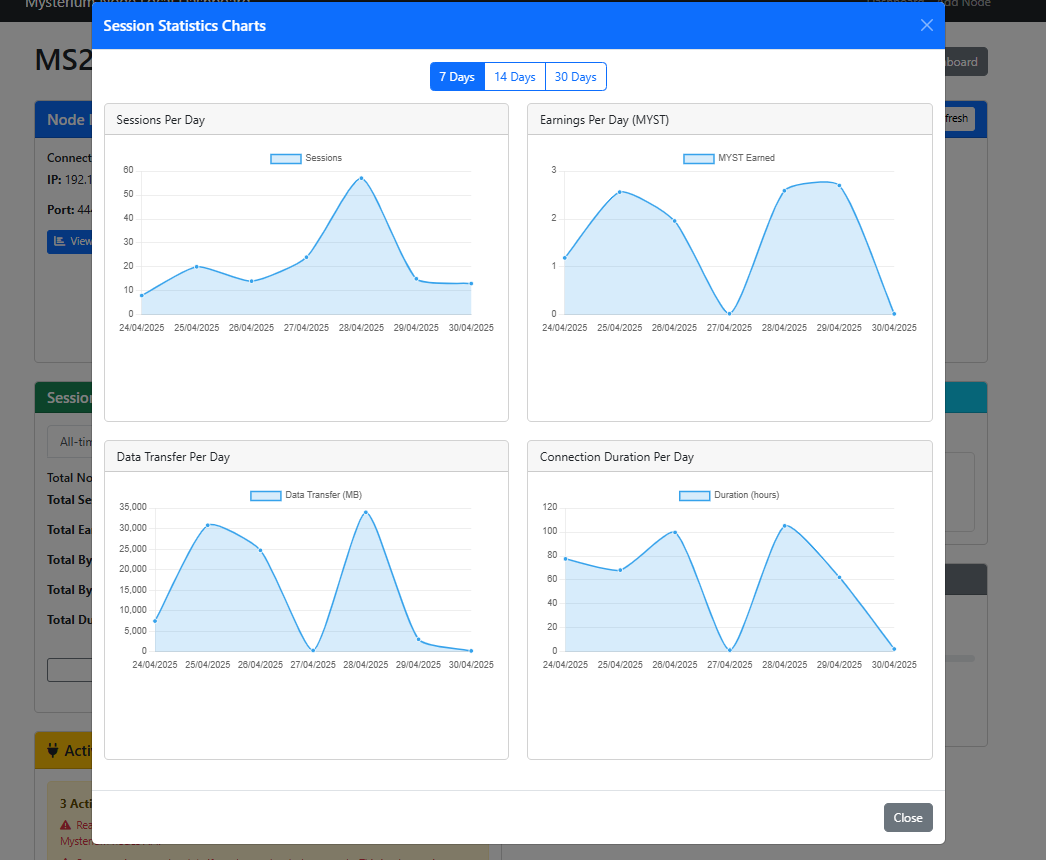Click the 30/04/2025 x-axis label under Earnings chart

coord(894,328)
